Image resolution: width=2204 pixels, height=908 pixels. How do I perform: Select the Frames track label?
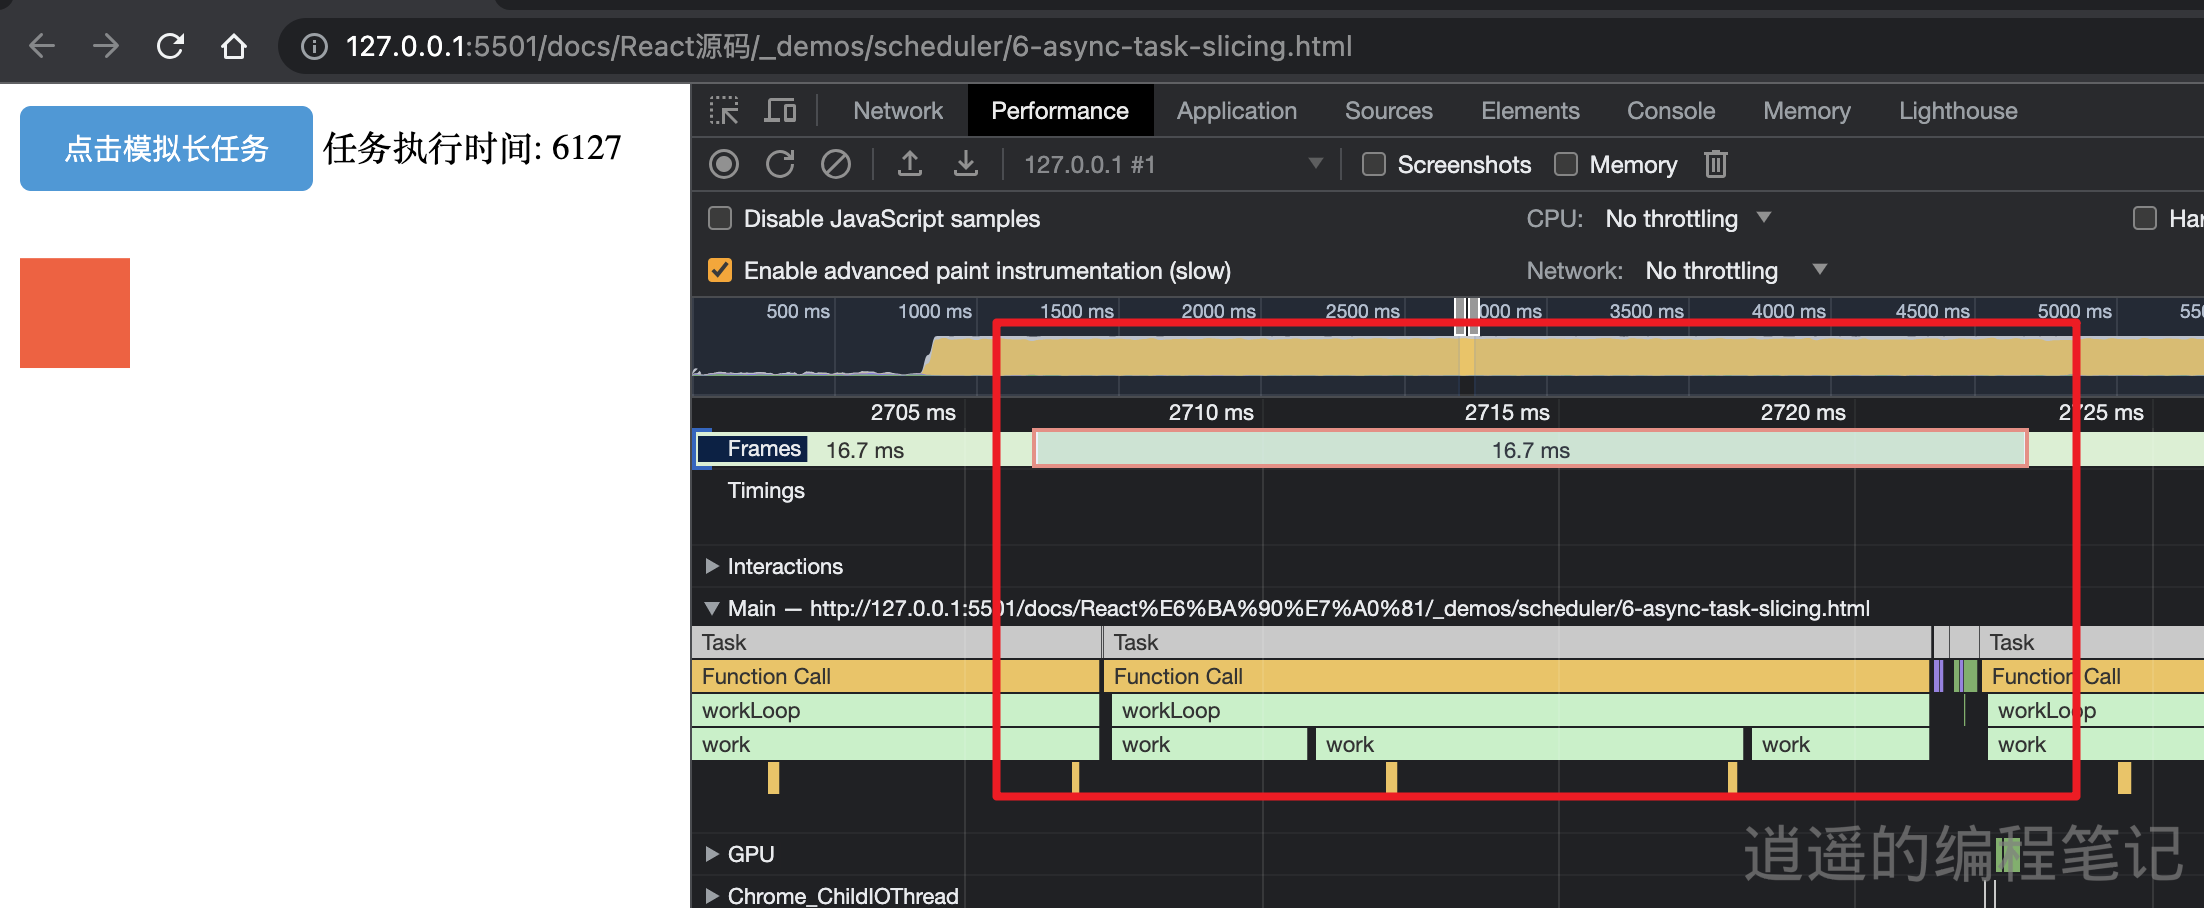764,449
